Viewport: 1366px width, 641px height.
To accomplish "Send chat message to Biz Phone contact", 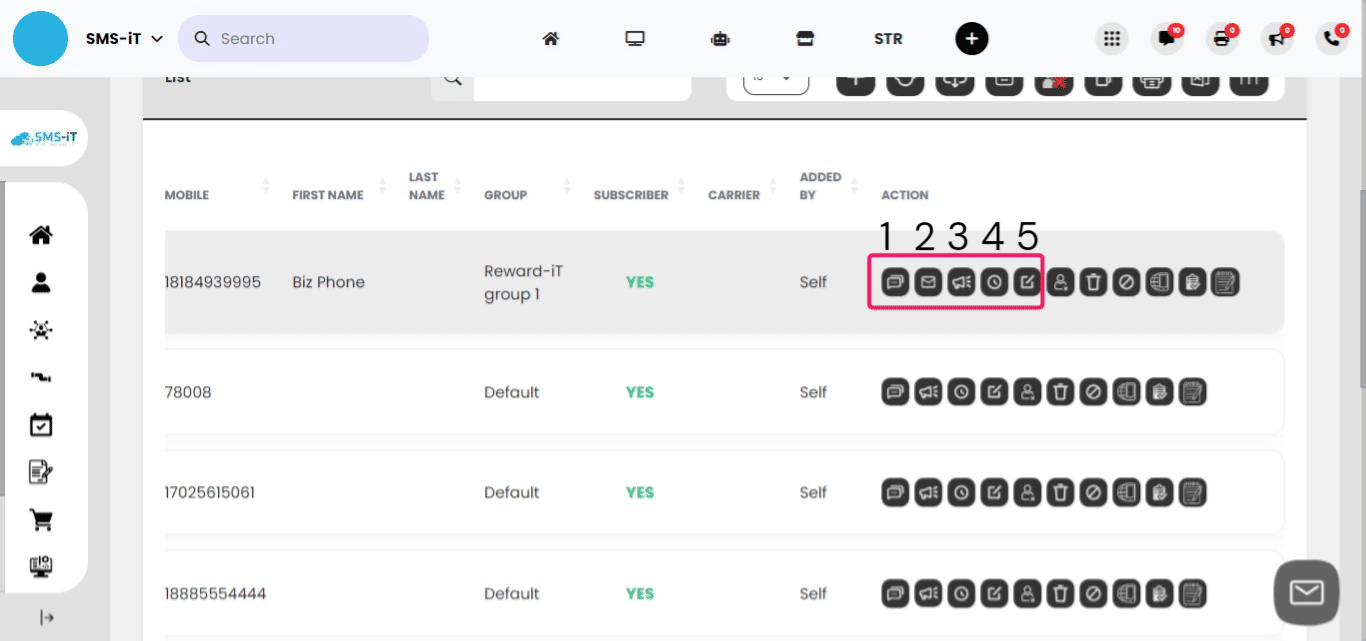I will tap(895, 283).
